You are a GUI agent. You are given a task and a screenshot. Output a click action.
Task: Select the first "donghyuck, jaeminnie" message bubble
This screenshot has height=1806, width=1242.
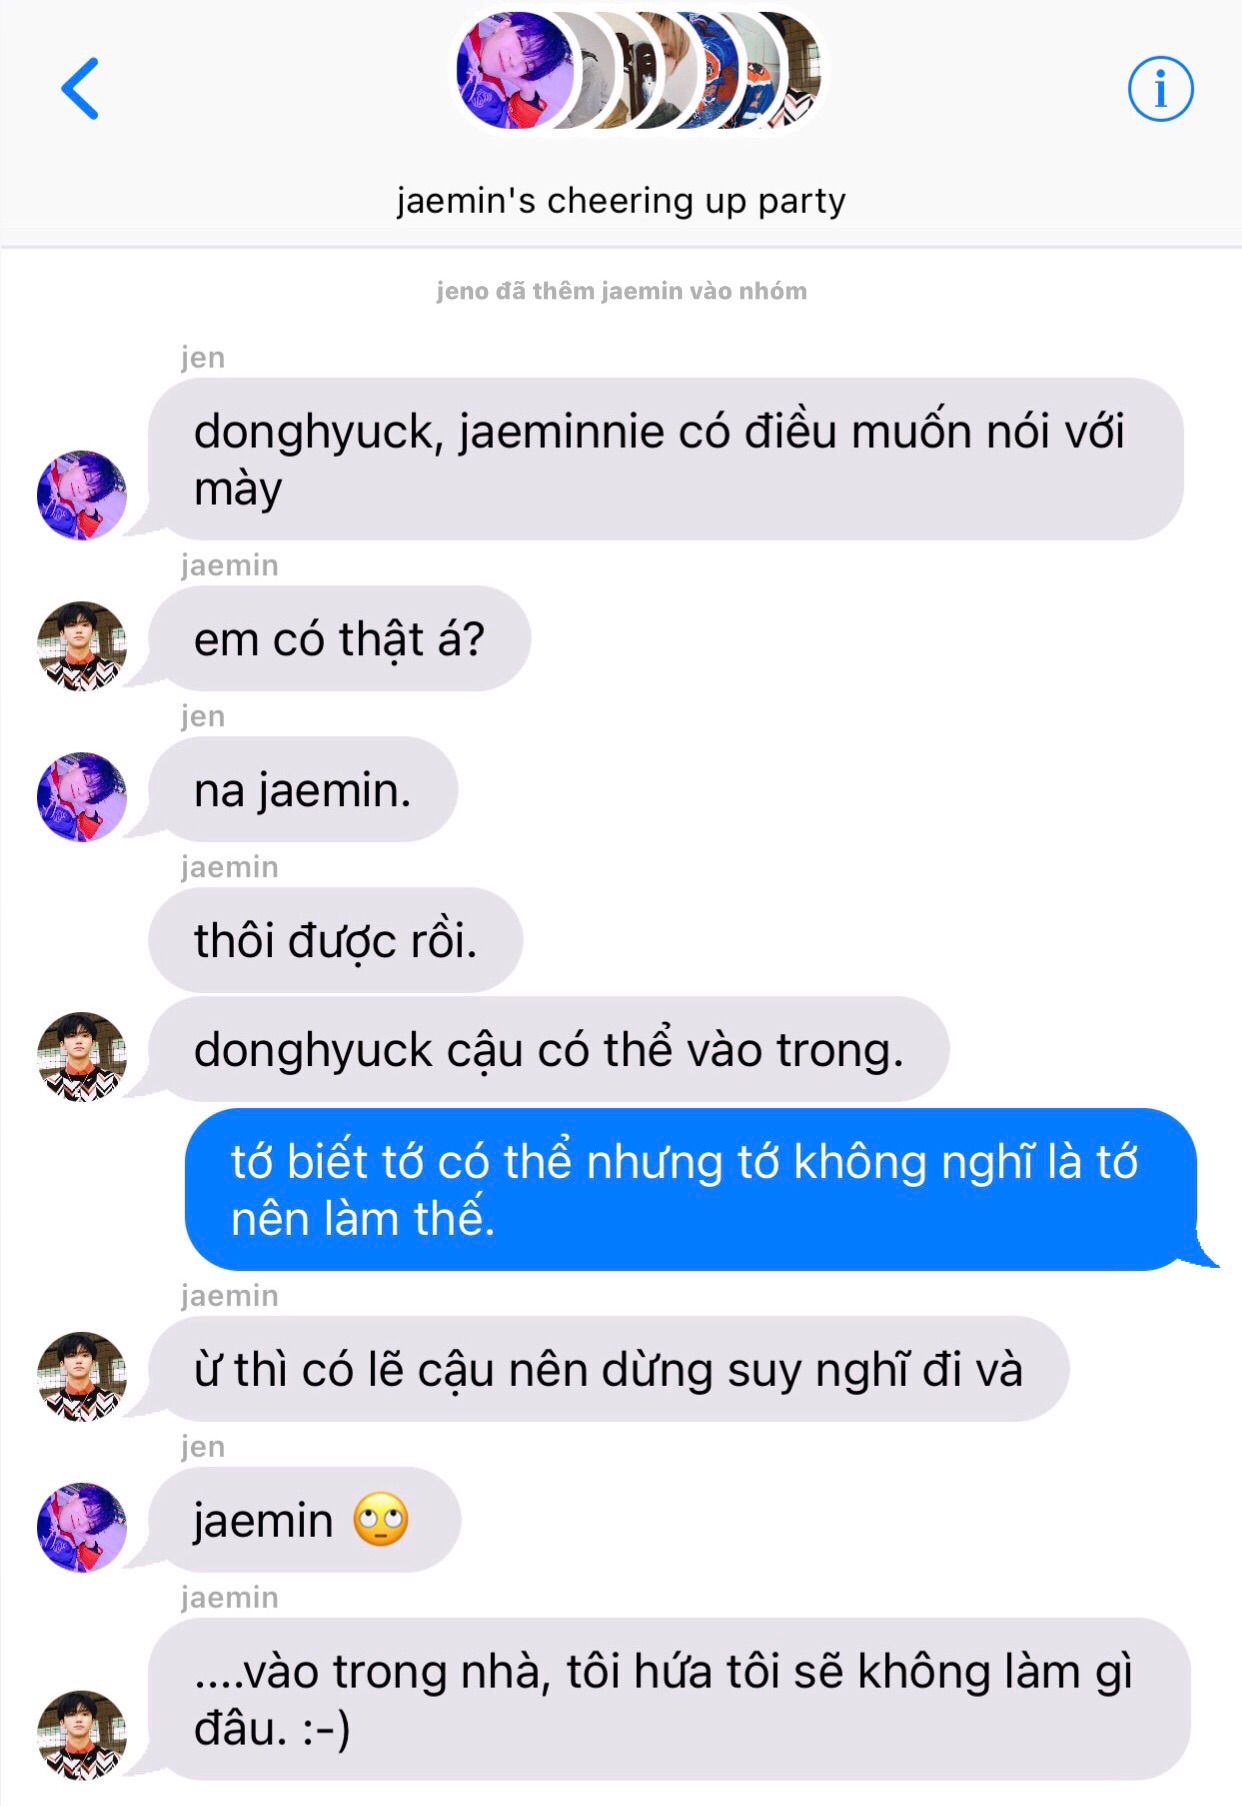[x=666, y=459]
